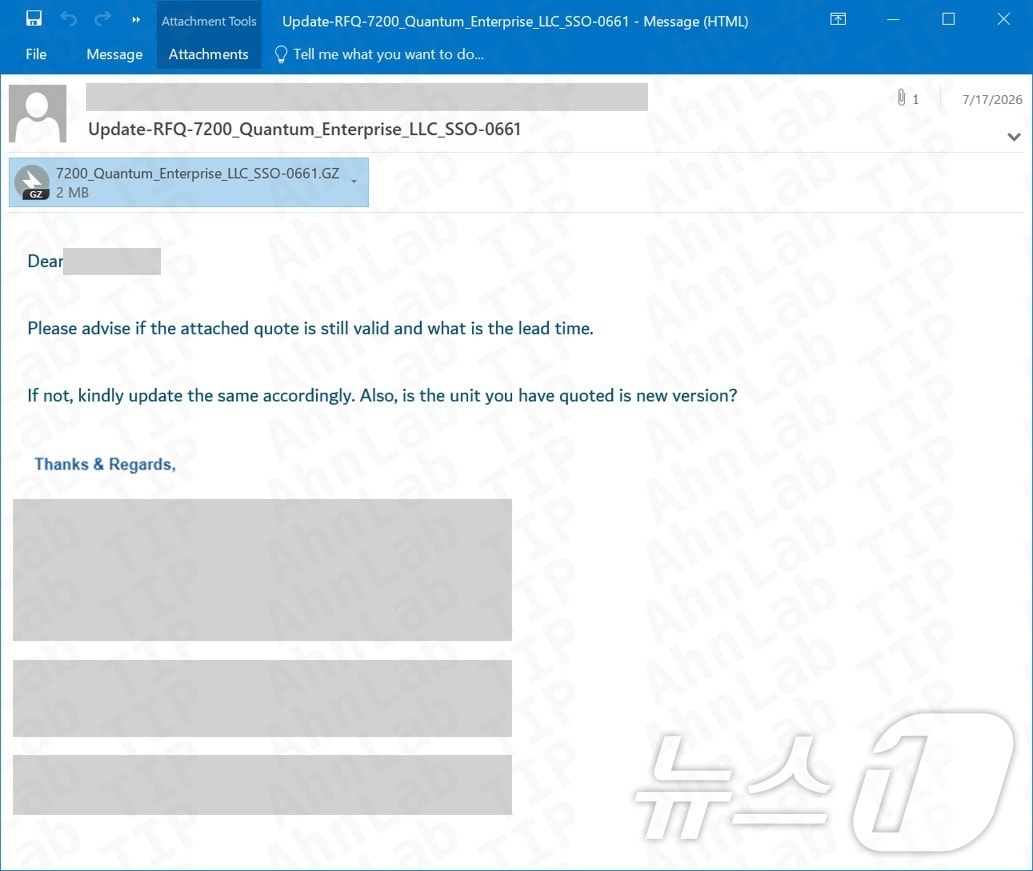Click the Redo arrow icon
This screenshot has width=1033, height=871.
pos(102,19)
